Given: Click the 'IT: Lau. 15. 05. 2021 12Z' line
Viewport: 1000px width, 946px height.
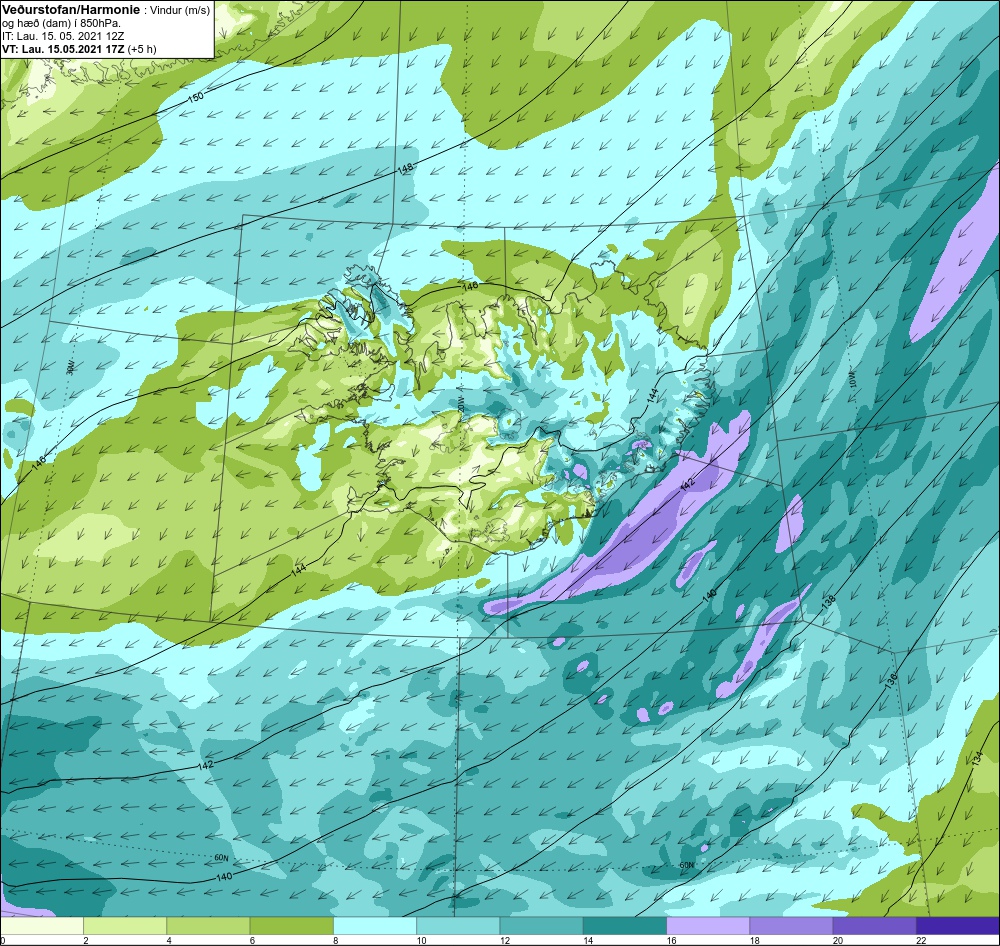Looking at the screenshot, I should pyautogui.click(x=62, y=36).
